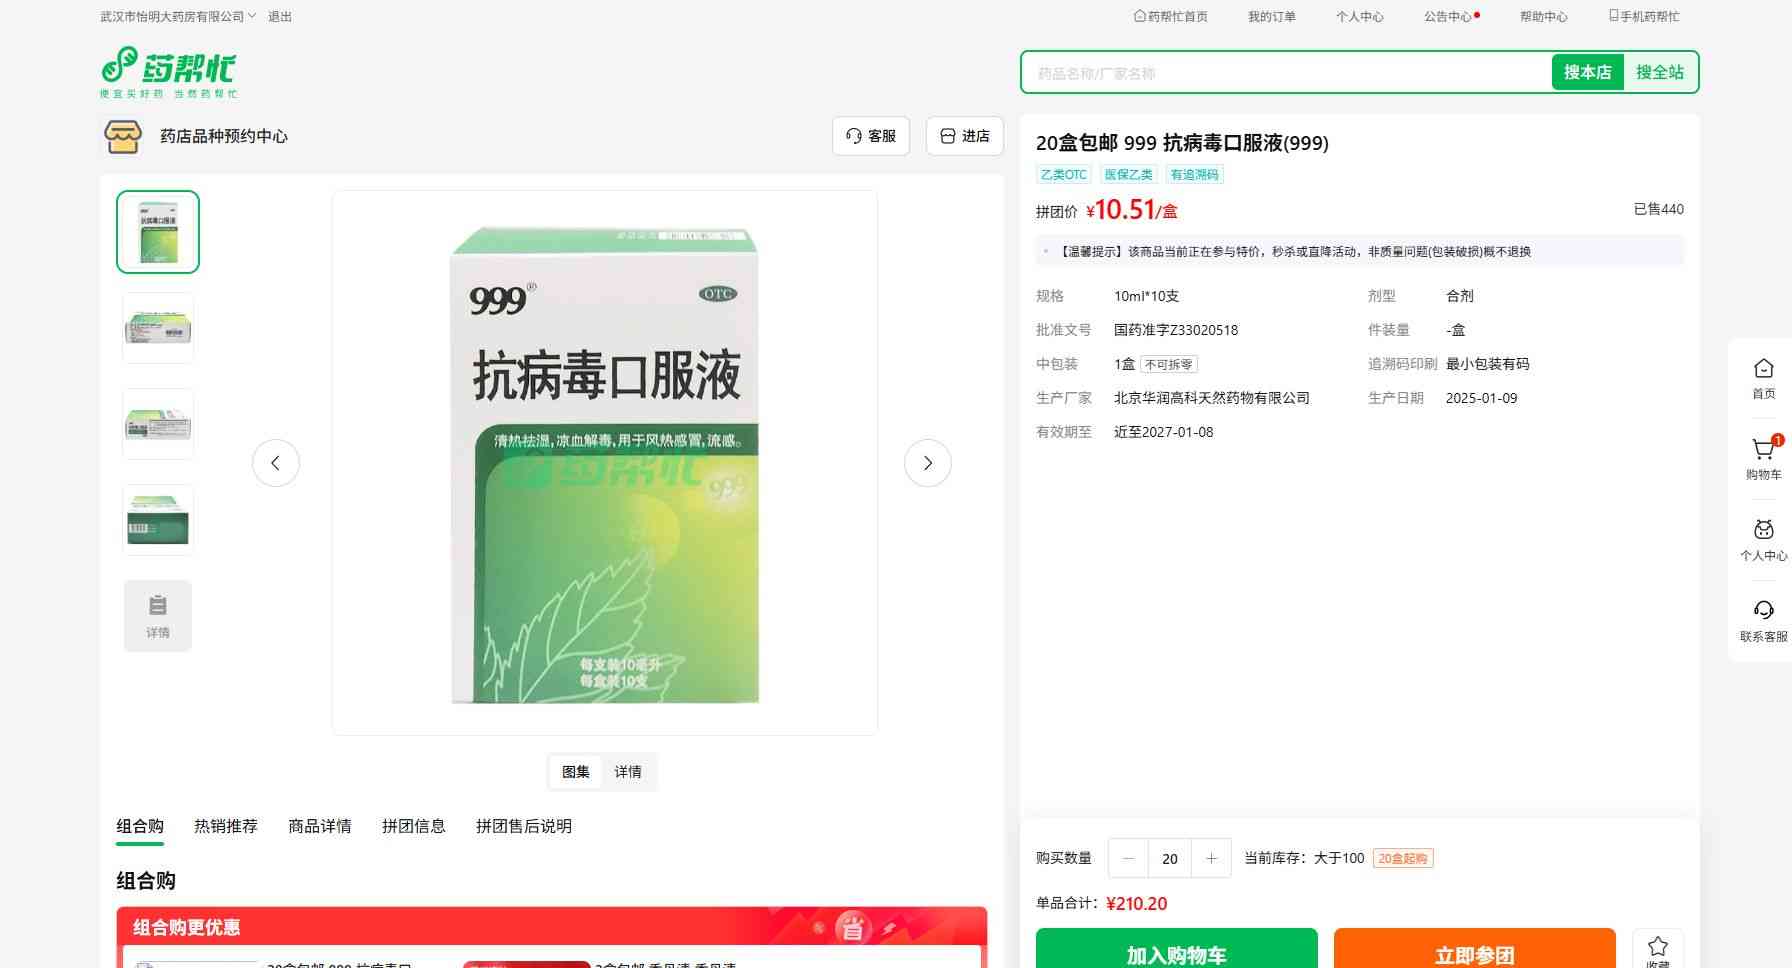
Task: Click the 加入购物车 button
Action: click(x=1176, y=953)
